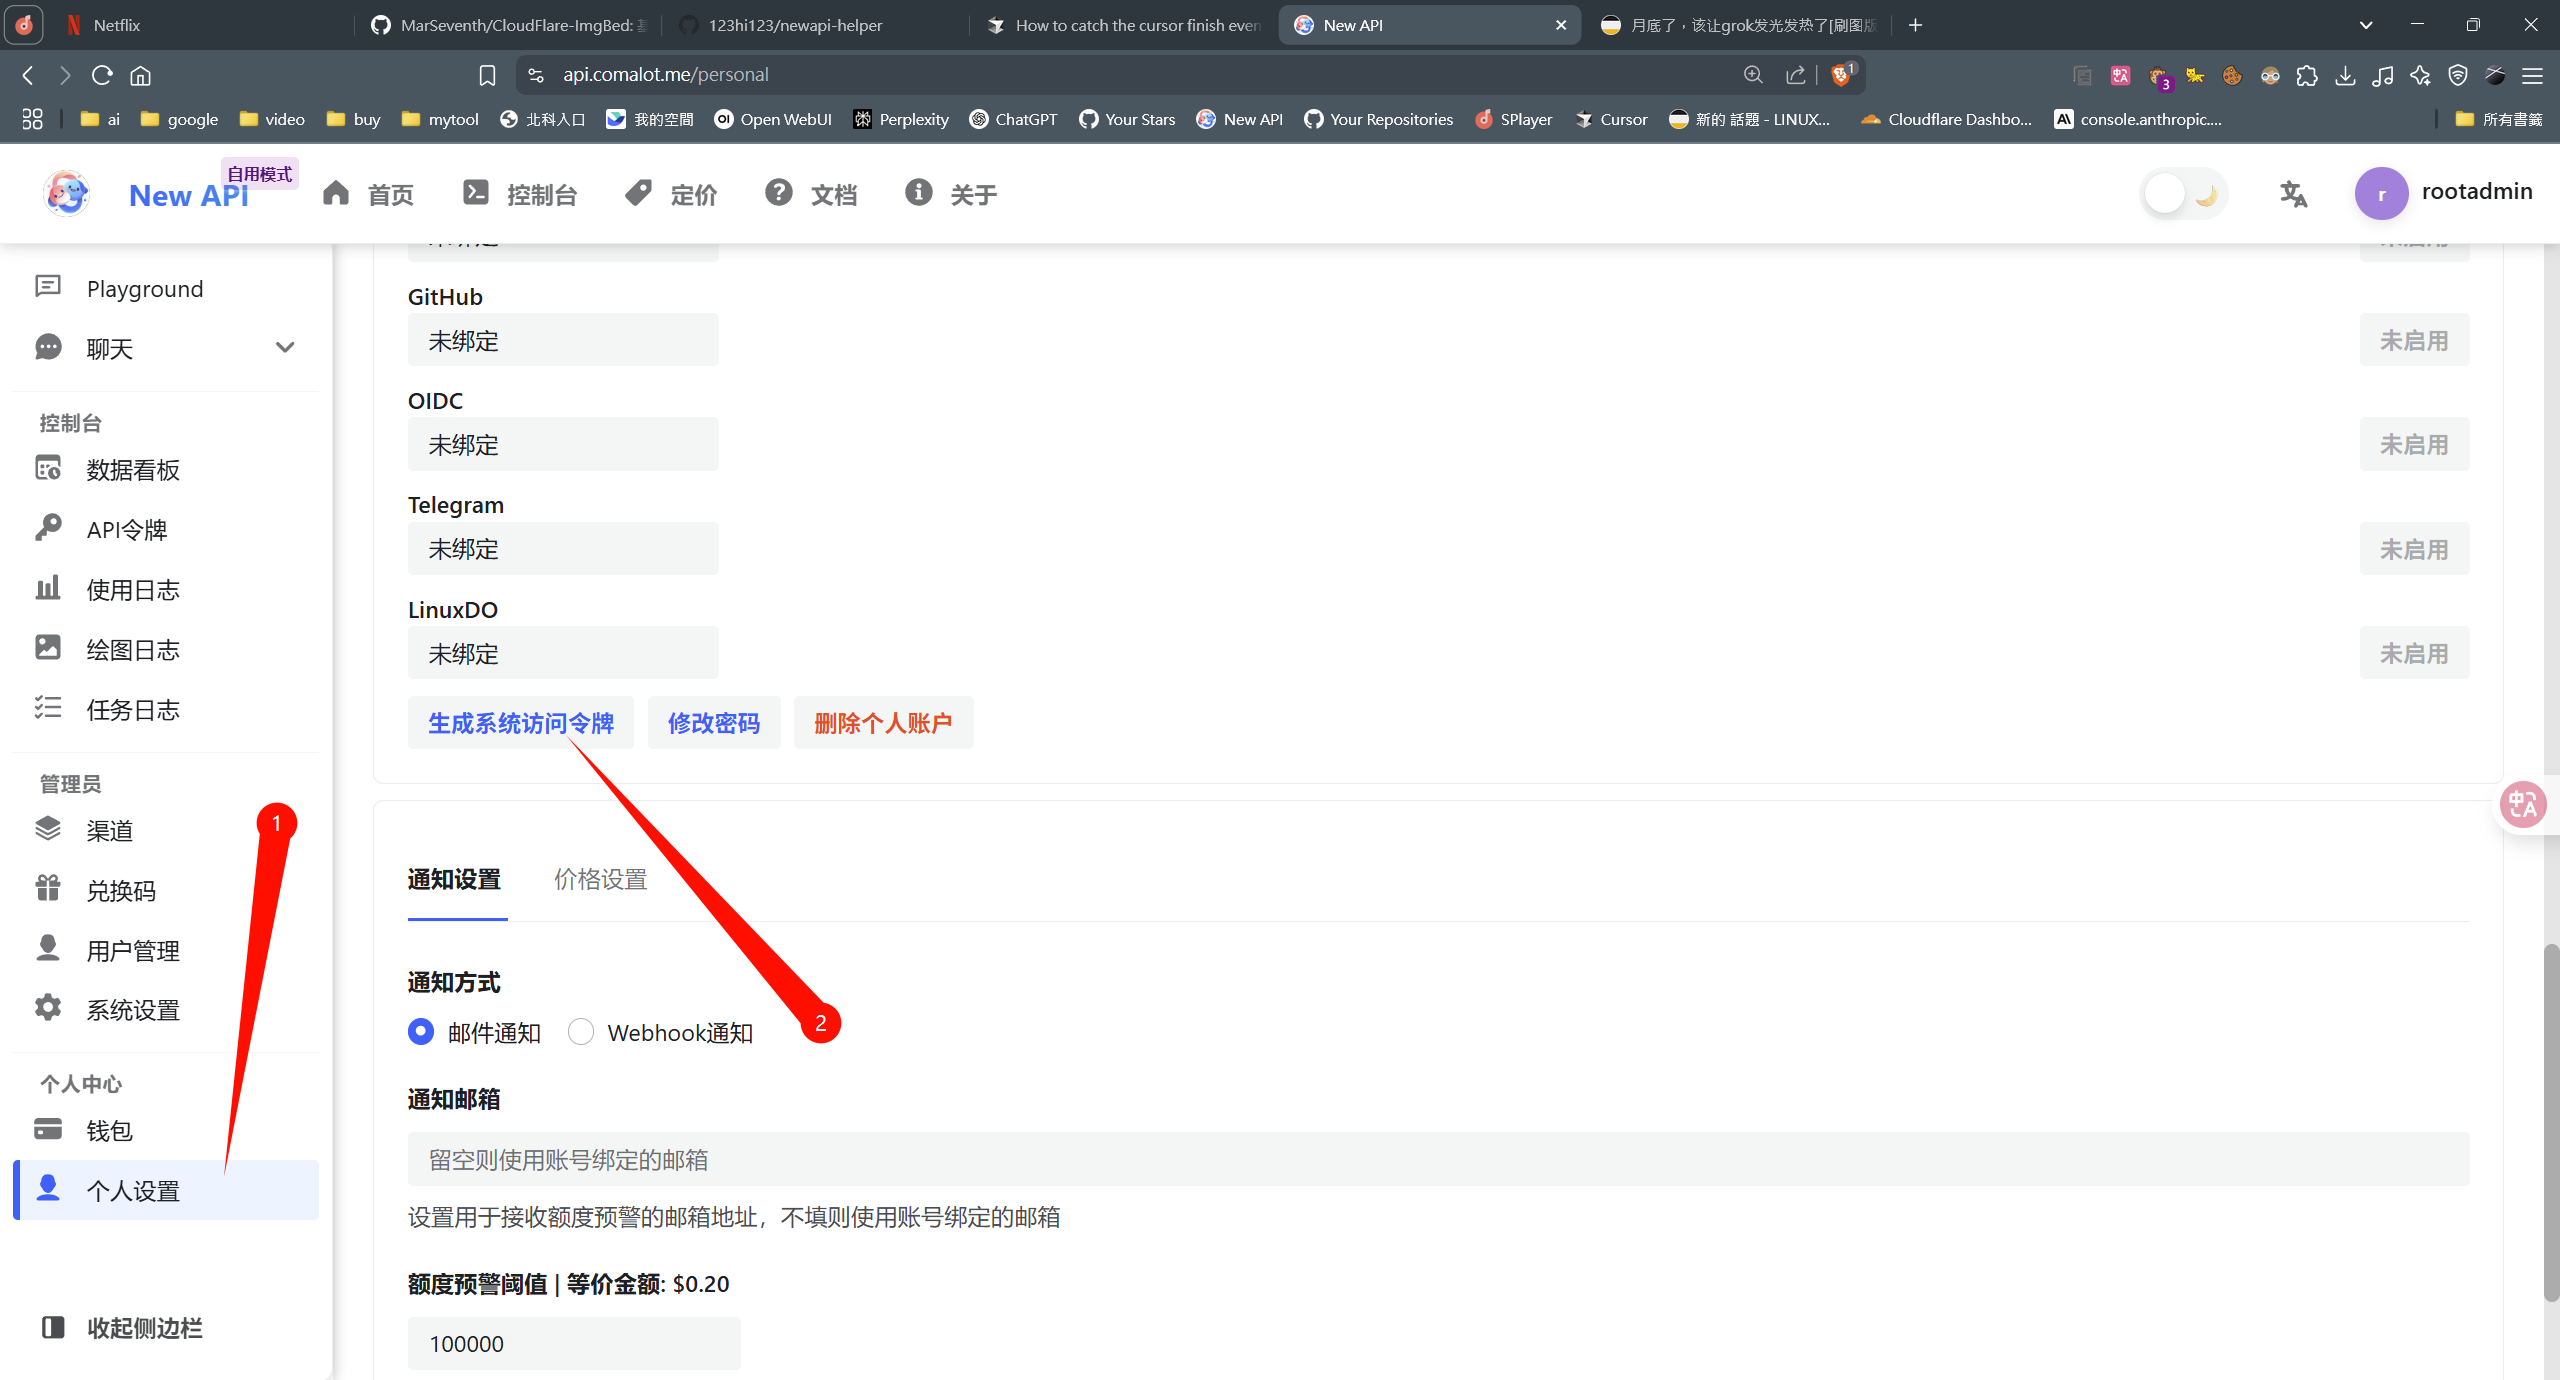Click 生成系统访问令牌 button
This screenshot has height=1380, width=2560.
[x=520, y=723]
